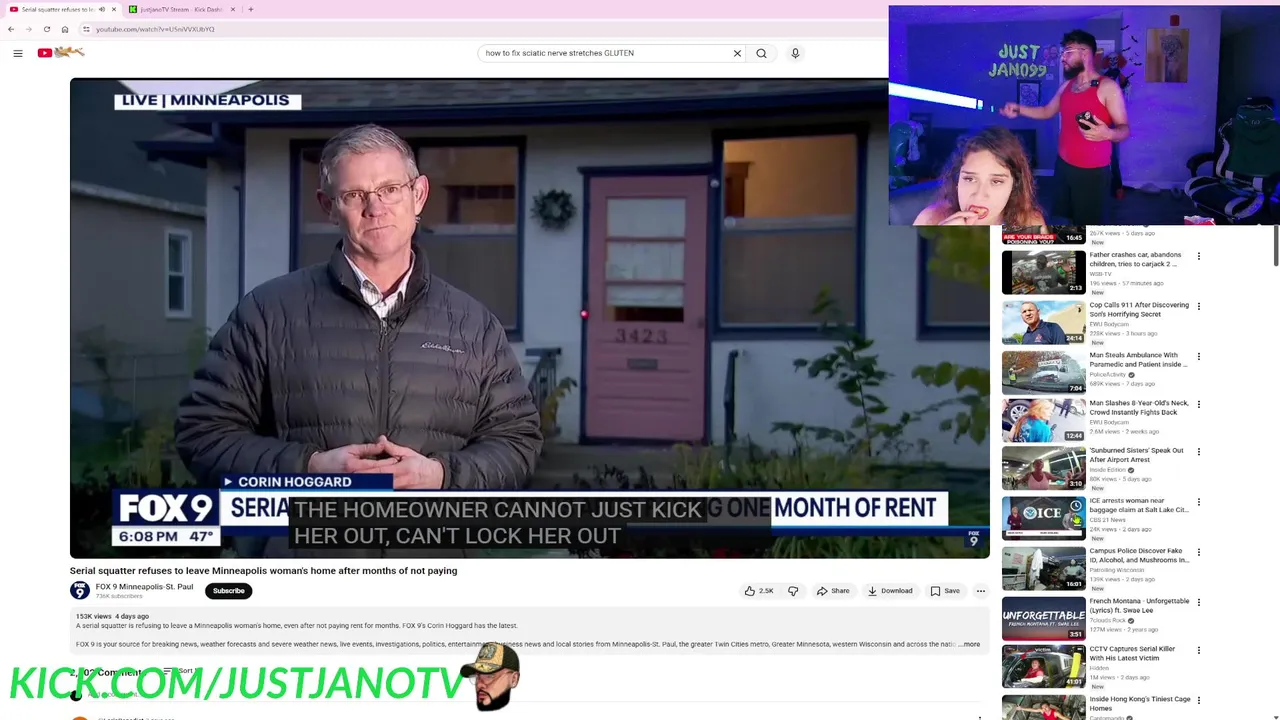
Task: Open CBS 21 News channel name link
Action: (1108, 520)
